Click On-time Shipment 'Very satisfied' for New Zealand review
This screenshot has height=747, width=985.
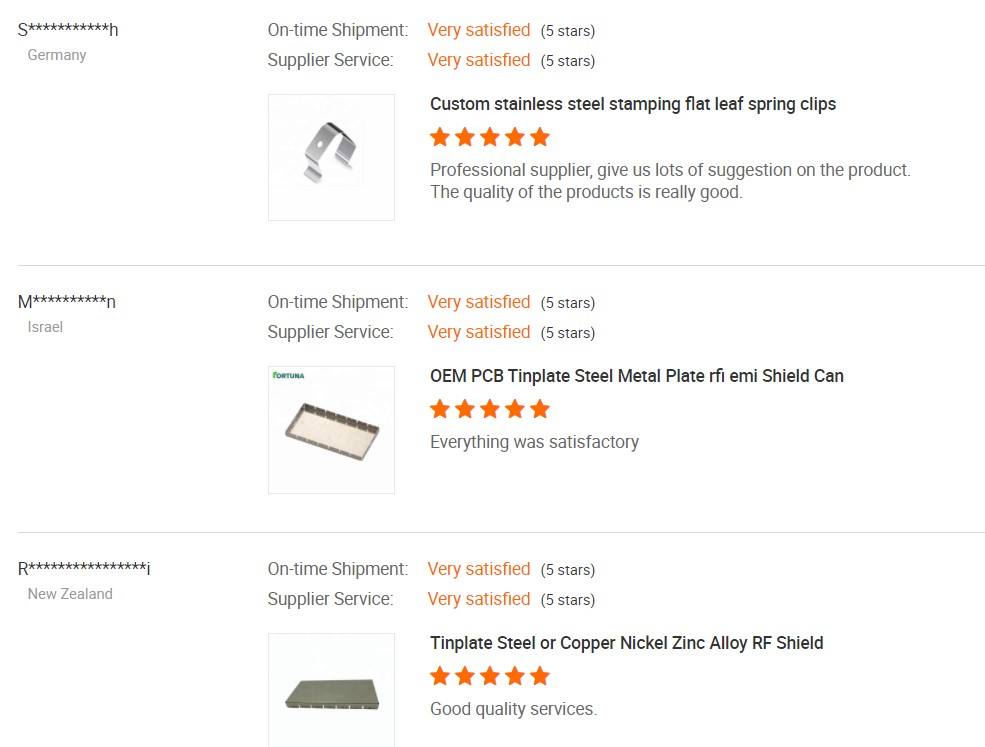point(478,569)
